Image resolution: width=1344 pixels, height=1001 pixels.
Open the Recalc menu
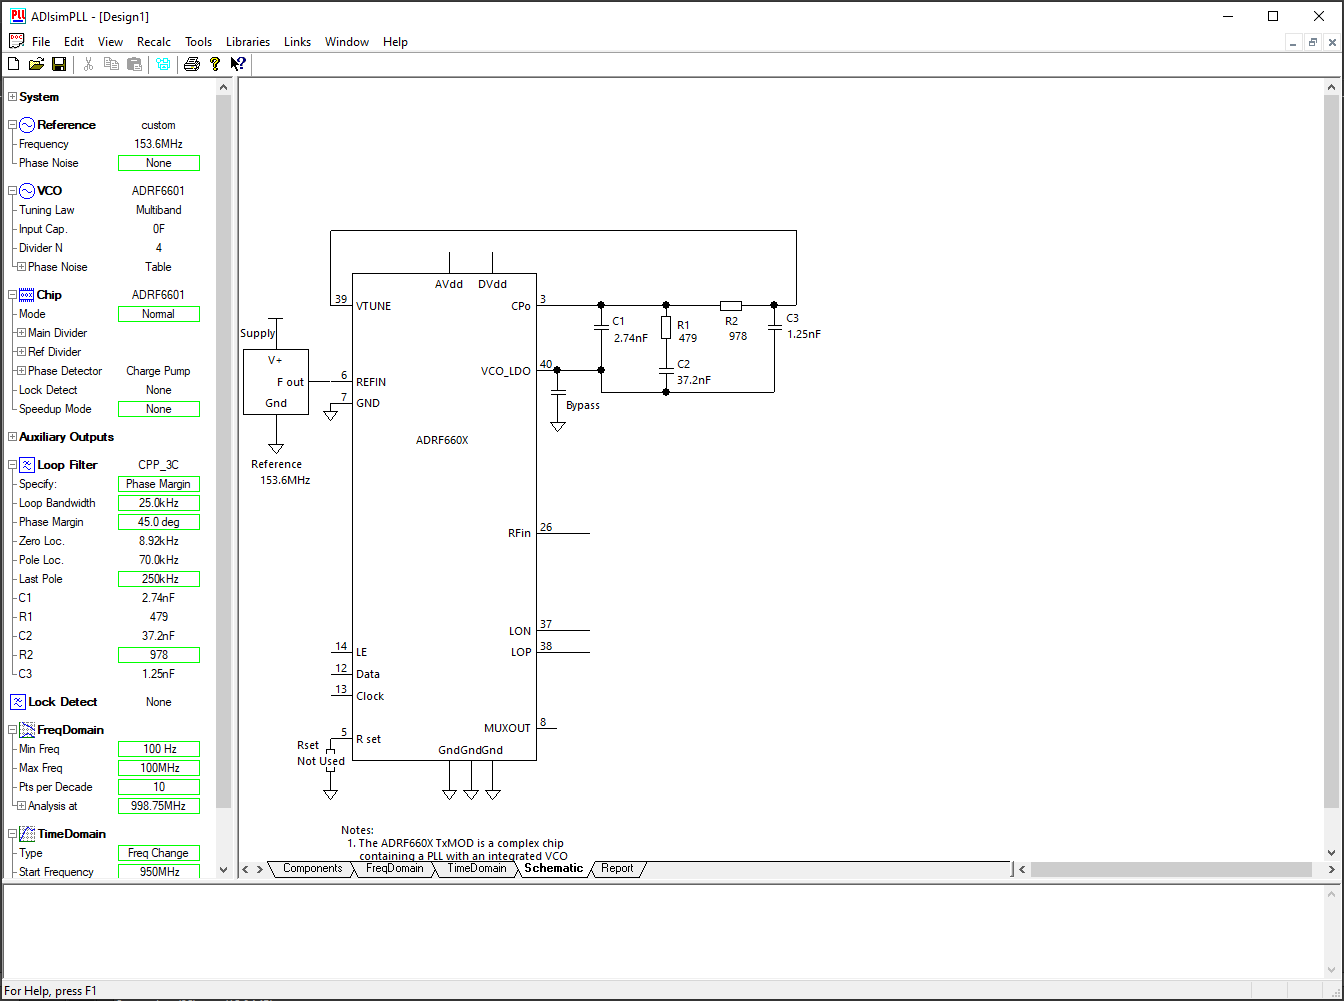pyautogui.click(x=154, y=42)
